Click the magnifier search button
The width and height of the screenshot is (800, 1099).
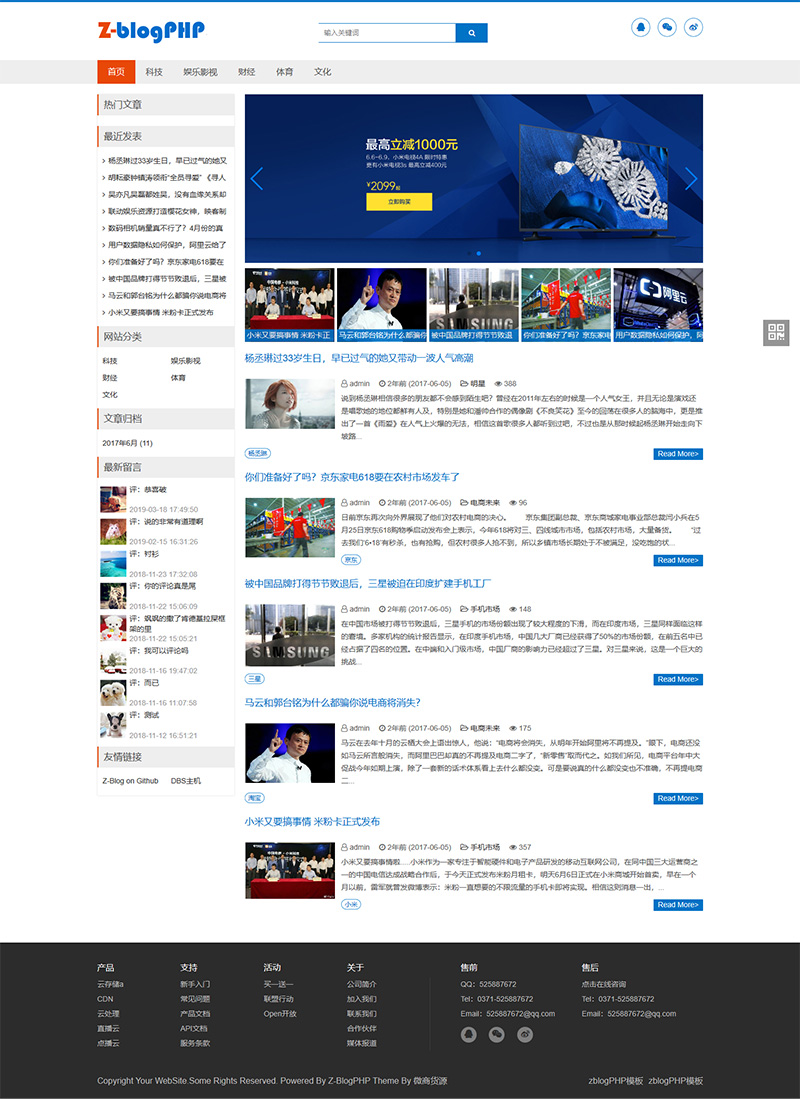coord(471,33)
